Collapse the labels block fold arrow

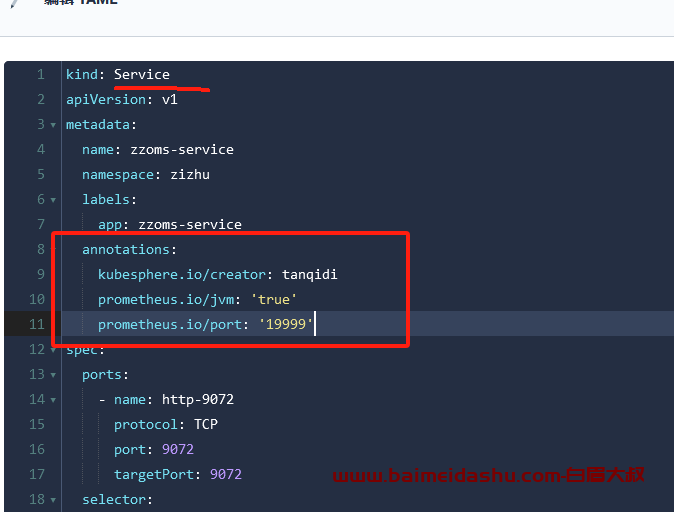point(53,200)
